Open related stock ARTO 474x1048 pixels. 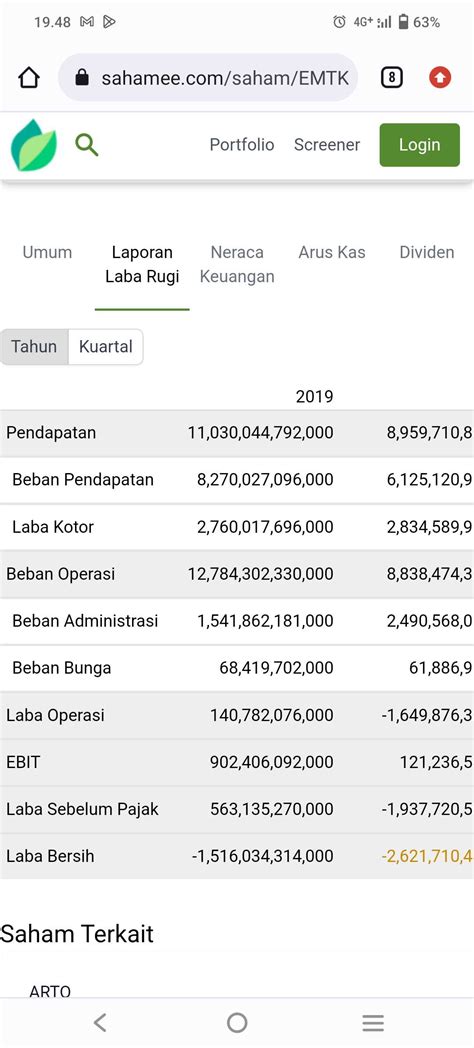click(50, 991)
